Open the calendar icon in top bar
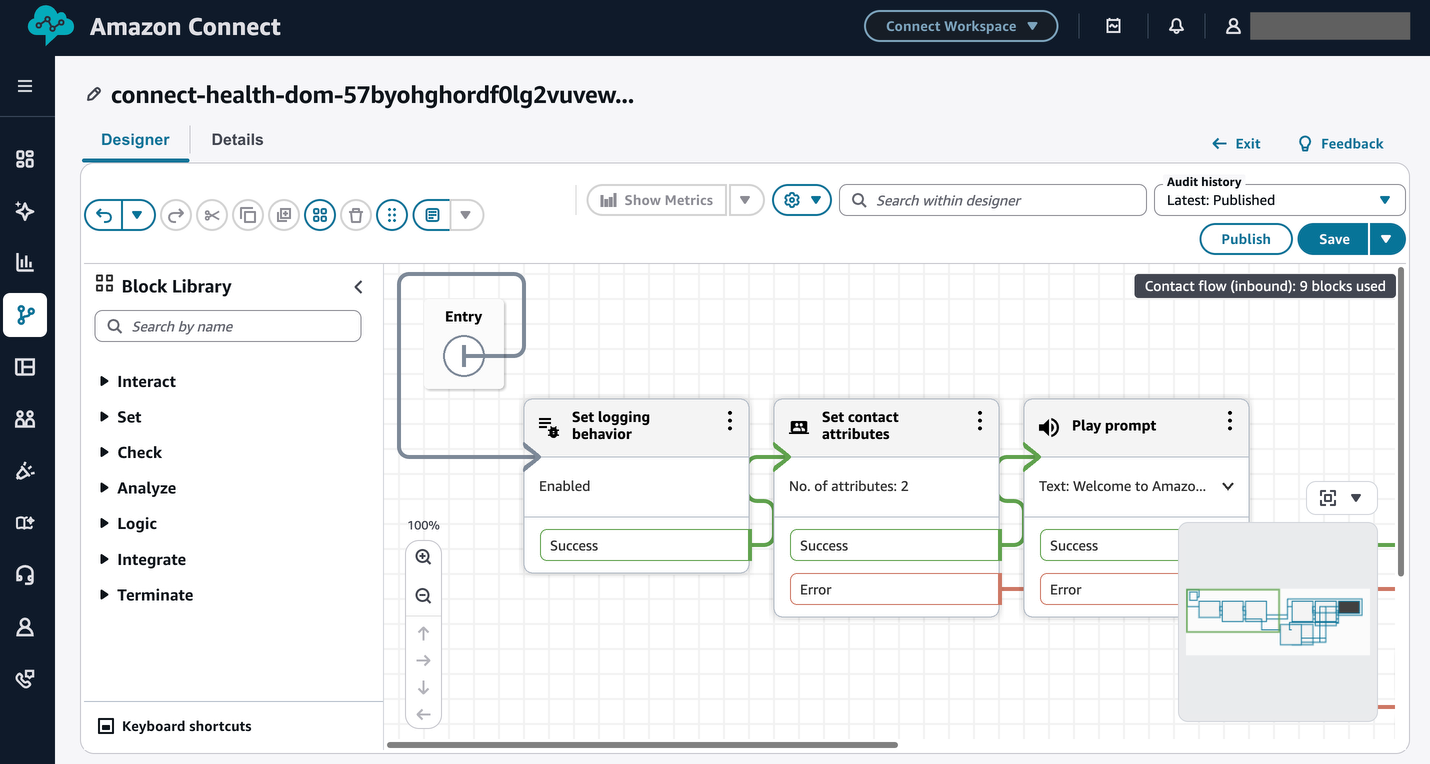1430x764 pixels. pos(1113,27)
